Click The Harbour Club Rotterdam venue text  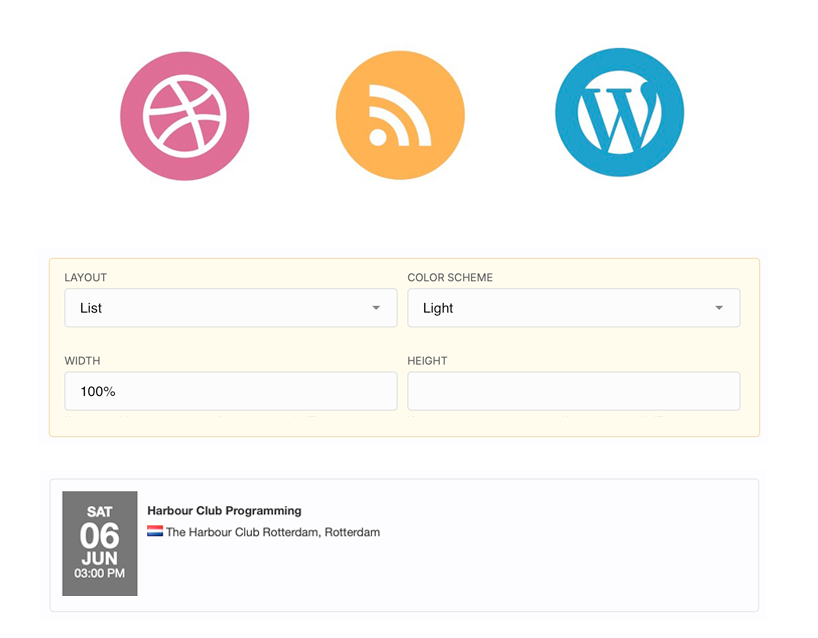tap(273, 532)
